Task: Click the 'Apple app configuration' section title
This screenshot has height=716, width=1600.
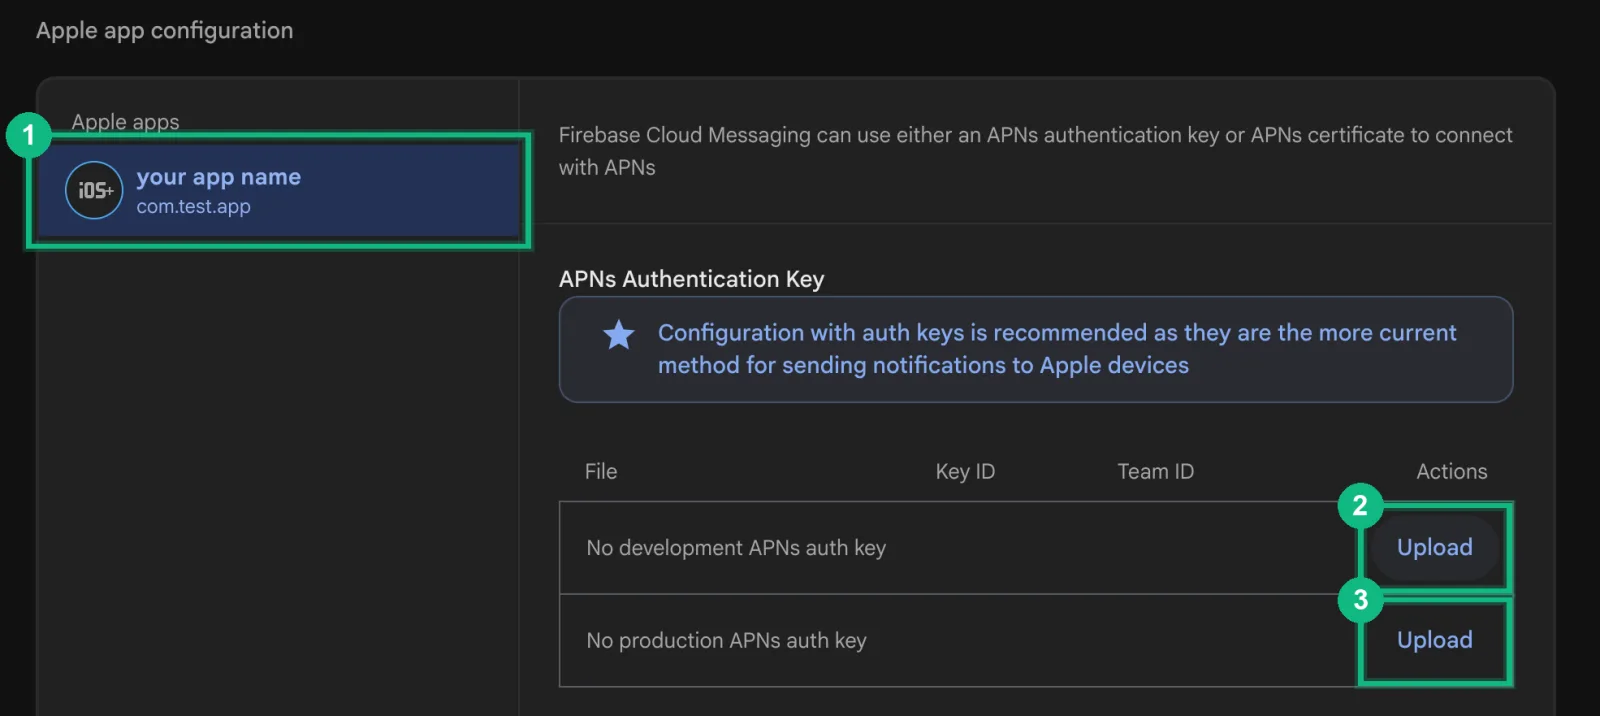Action: tap(165, 31)
